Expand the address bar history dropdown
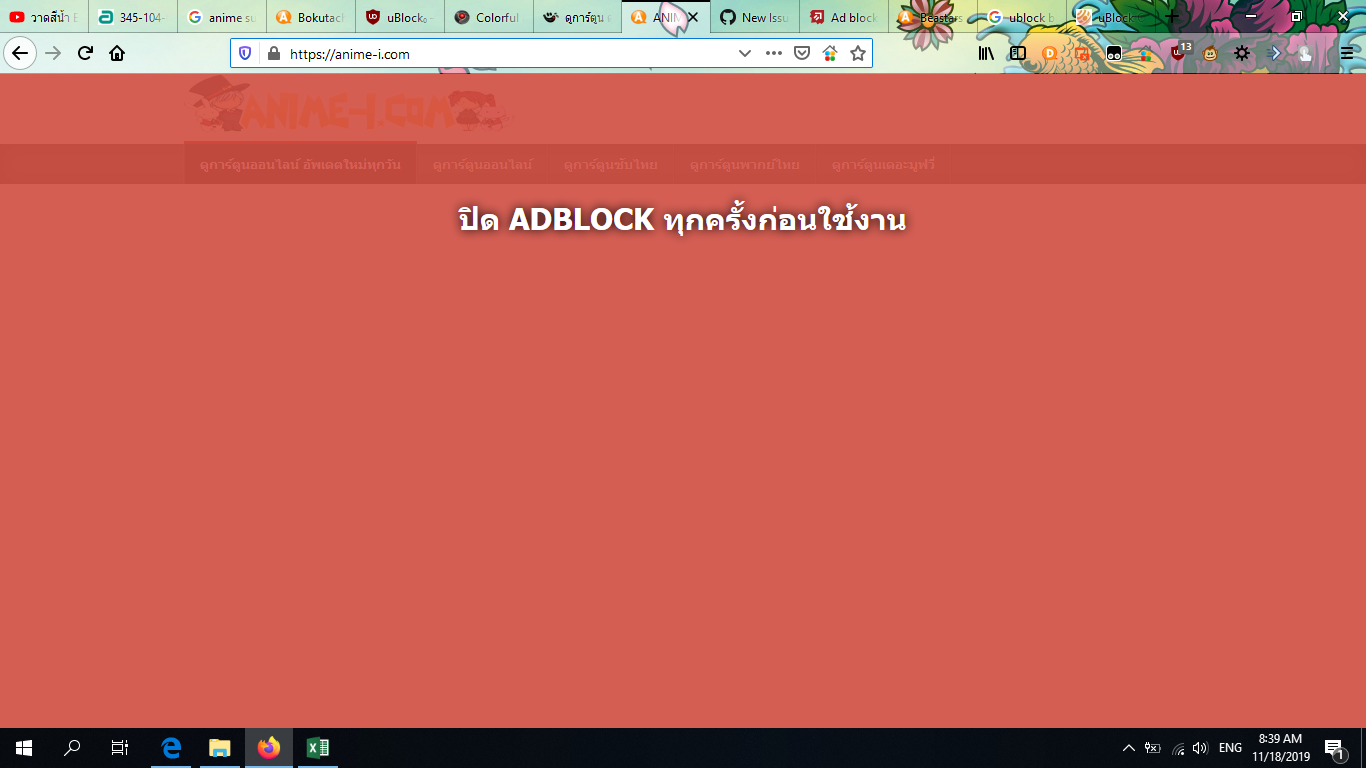Viewport: 1366px width, 768px height. point(744,54)
